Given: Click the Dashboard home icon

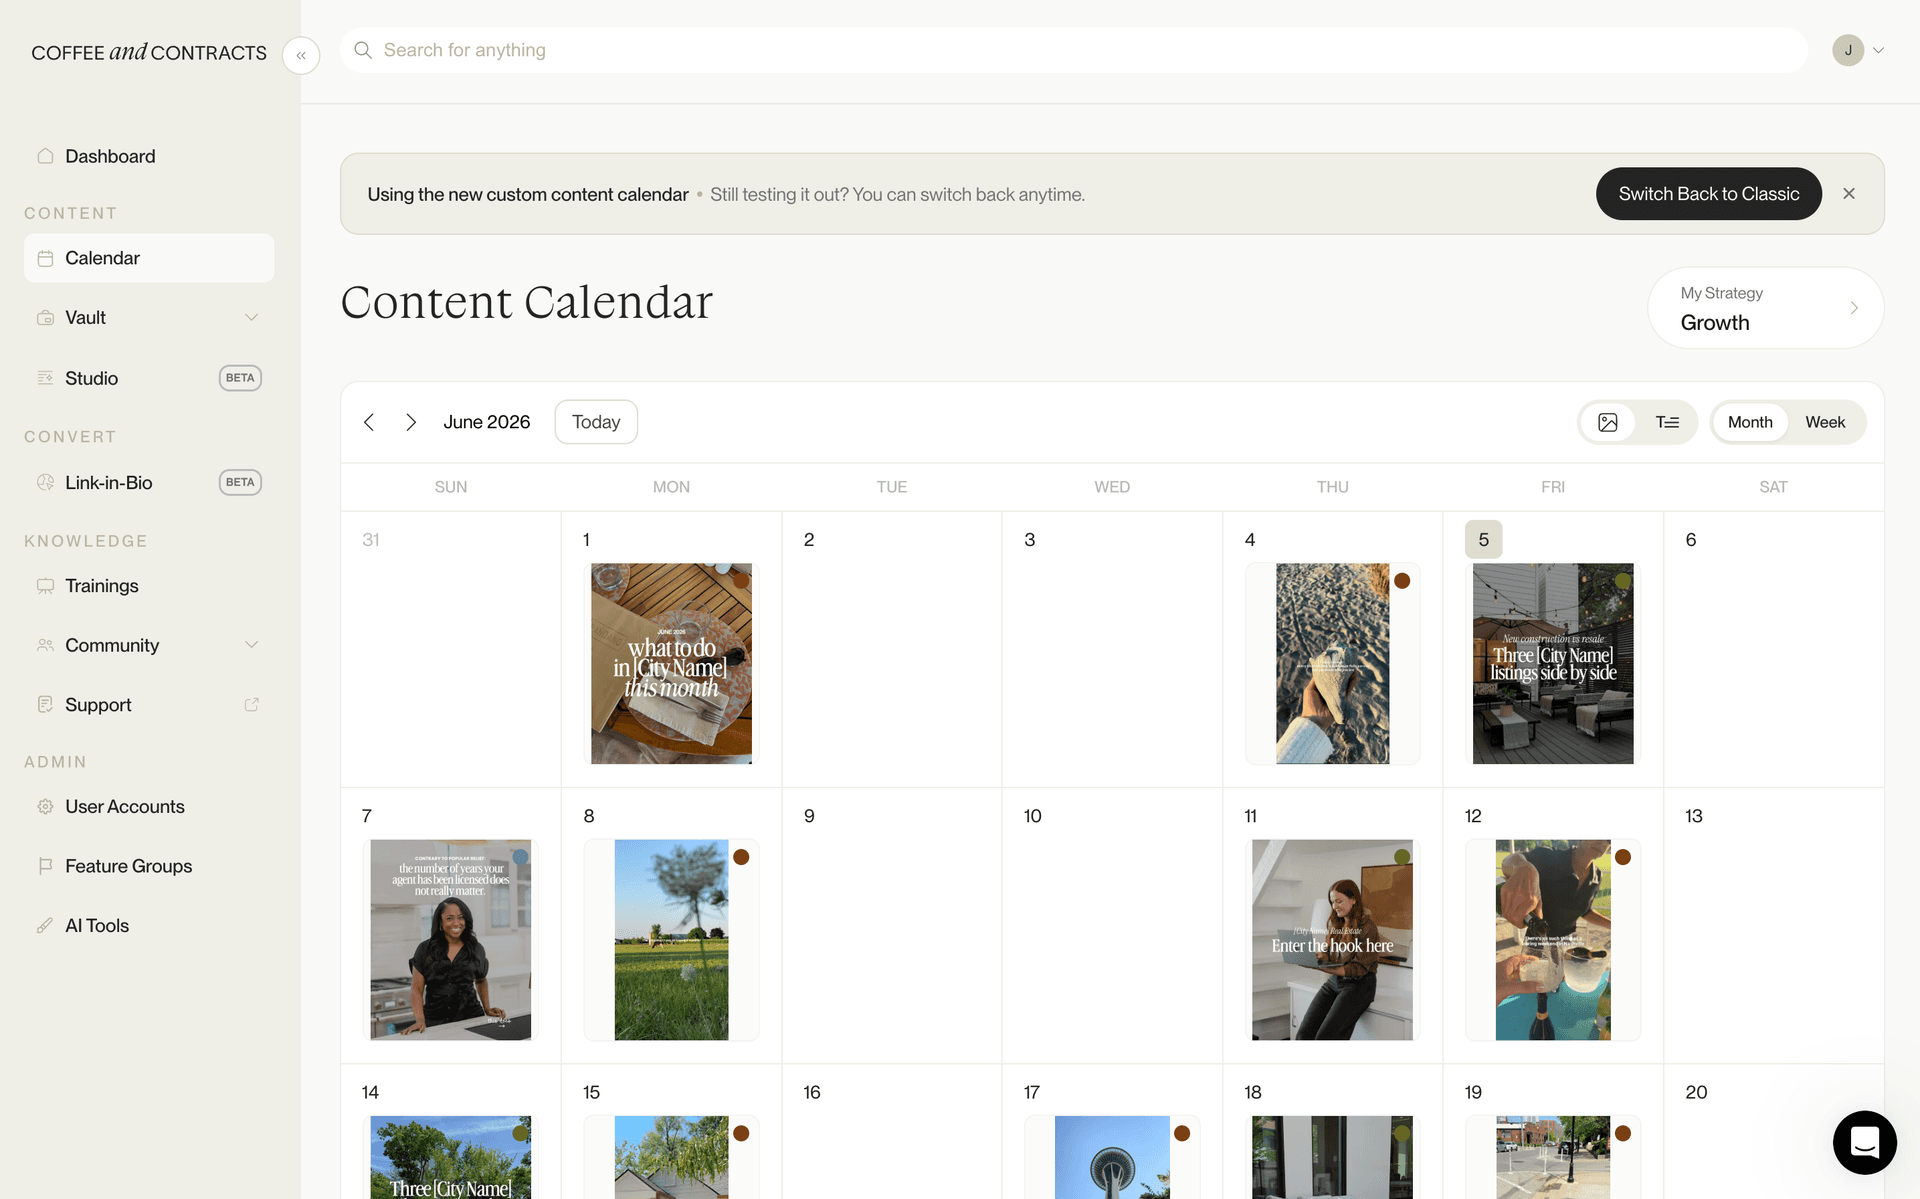Looking at the screenshot, I should point(45,156).
